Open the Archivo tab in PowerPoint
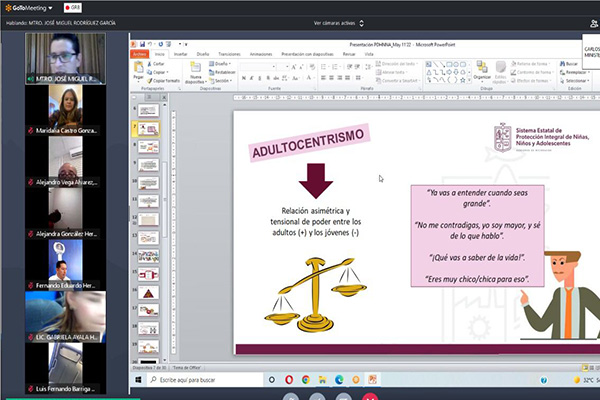Screen dimensions: 600x400 (142, 54)
